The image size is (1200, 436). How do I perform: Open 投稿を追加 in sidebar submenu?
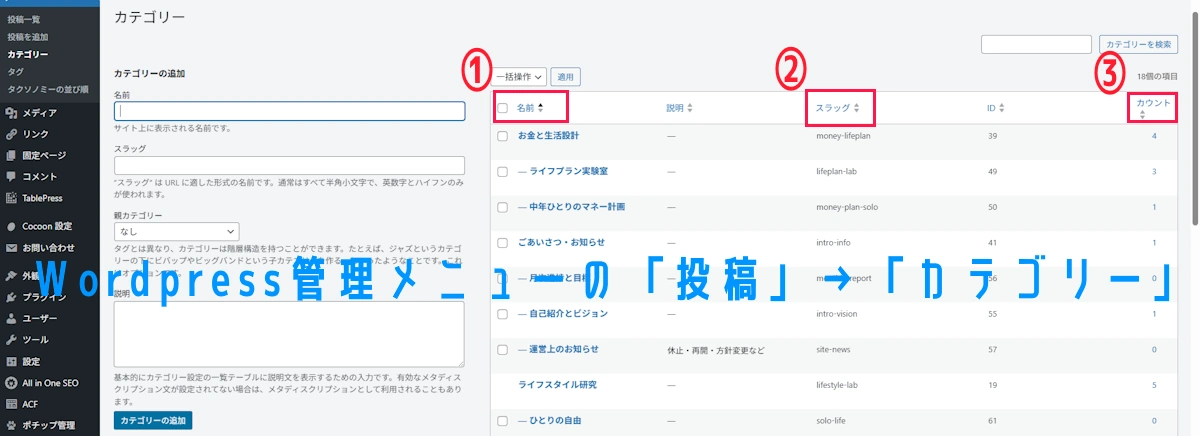tap(28, 37)
